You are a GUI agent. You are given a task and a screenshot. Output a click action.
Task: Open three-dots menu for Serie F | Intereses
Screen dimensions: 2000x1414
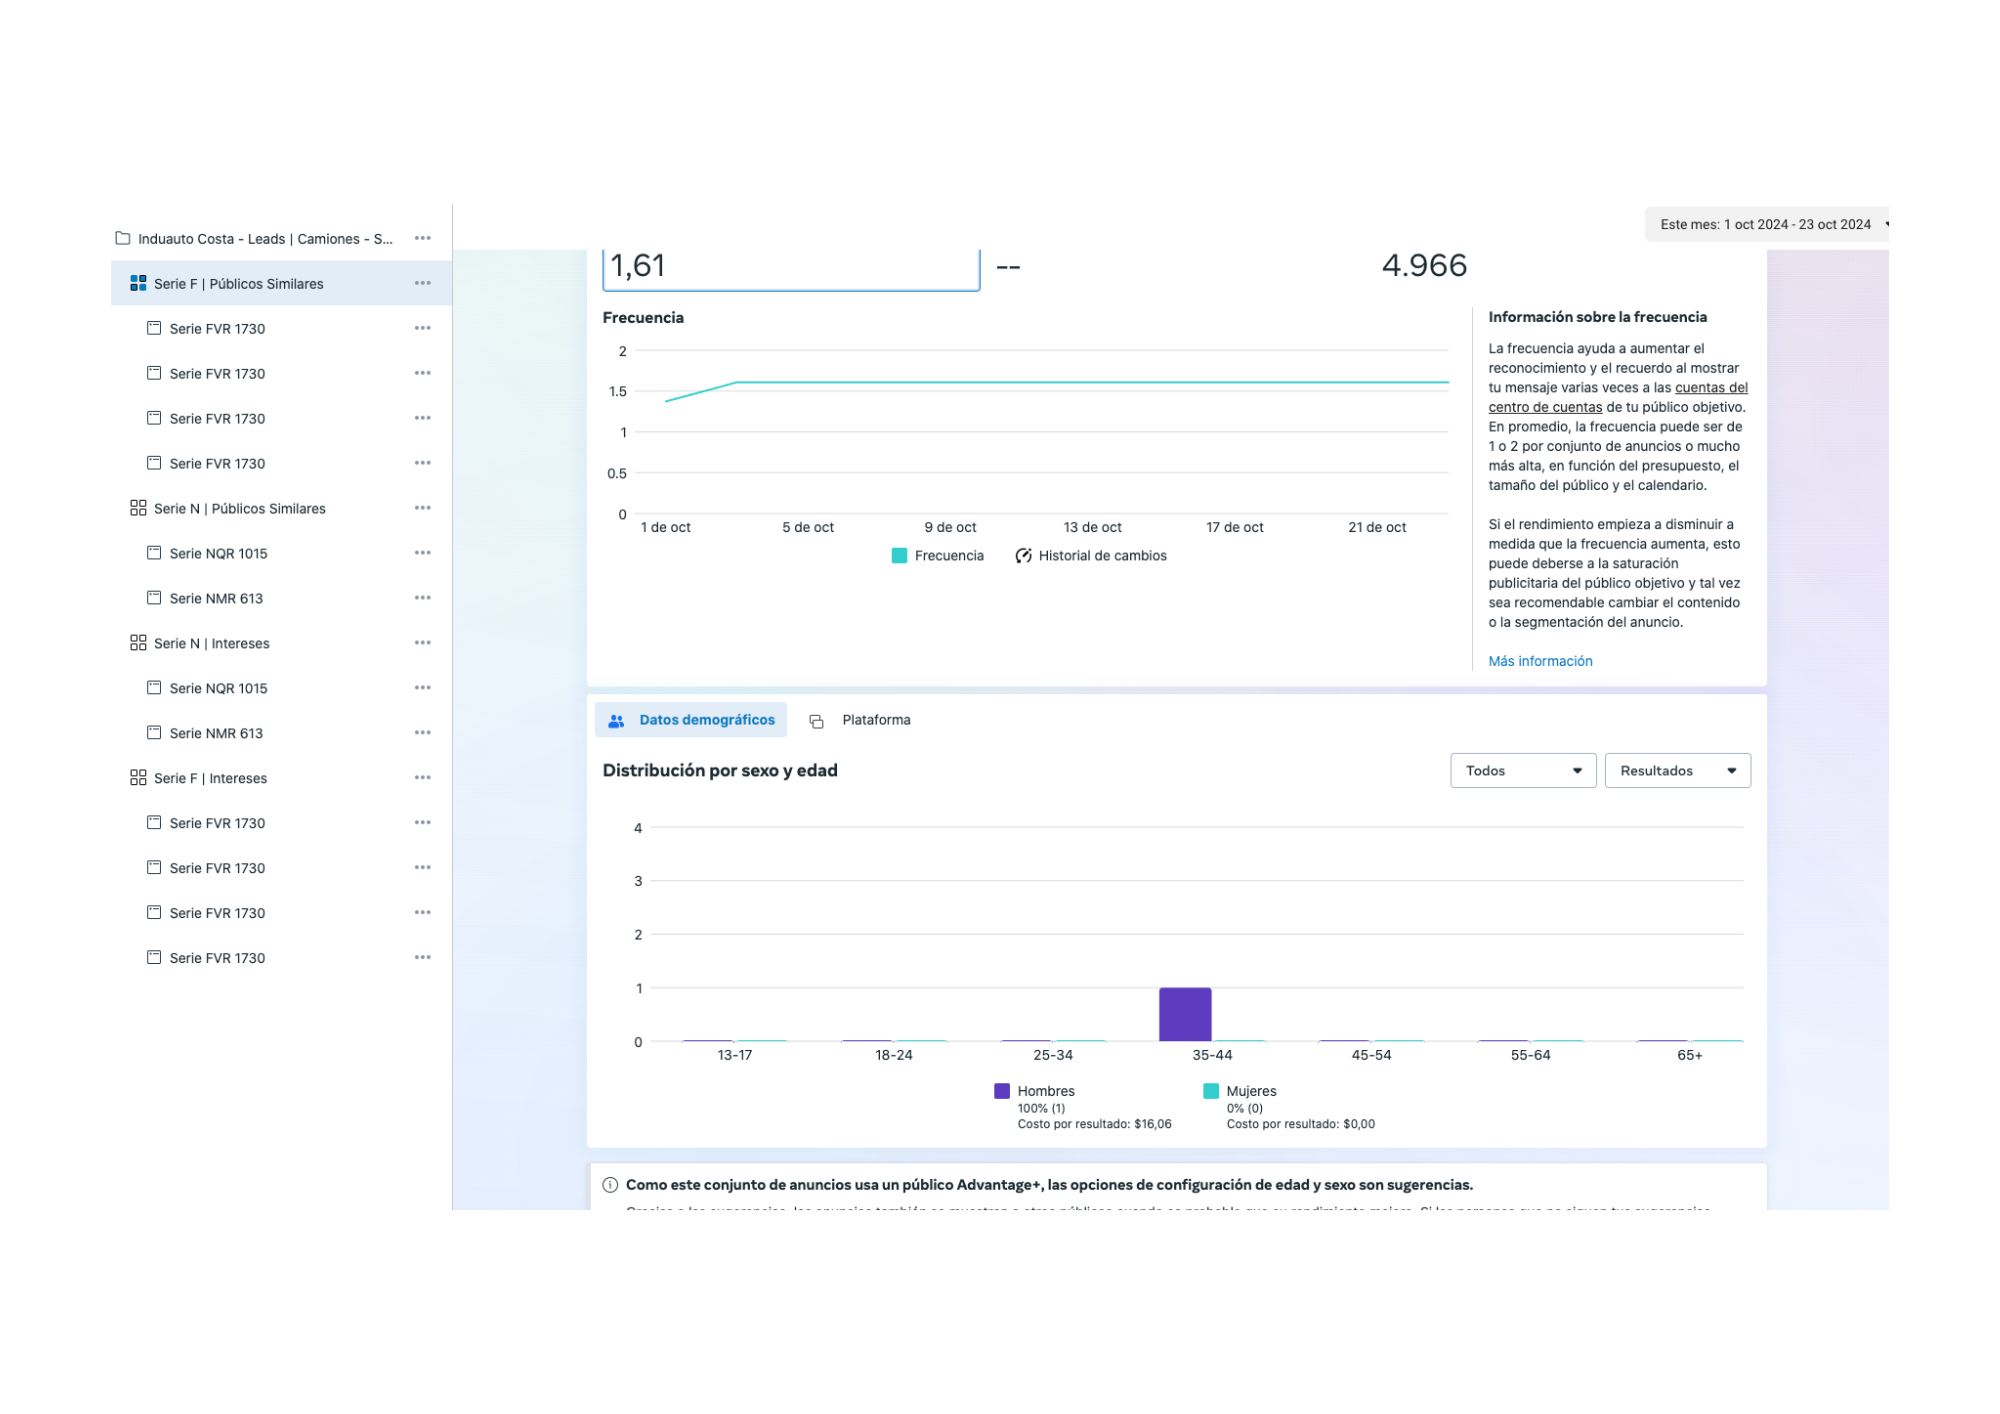click(423, 778)
